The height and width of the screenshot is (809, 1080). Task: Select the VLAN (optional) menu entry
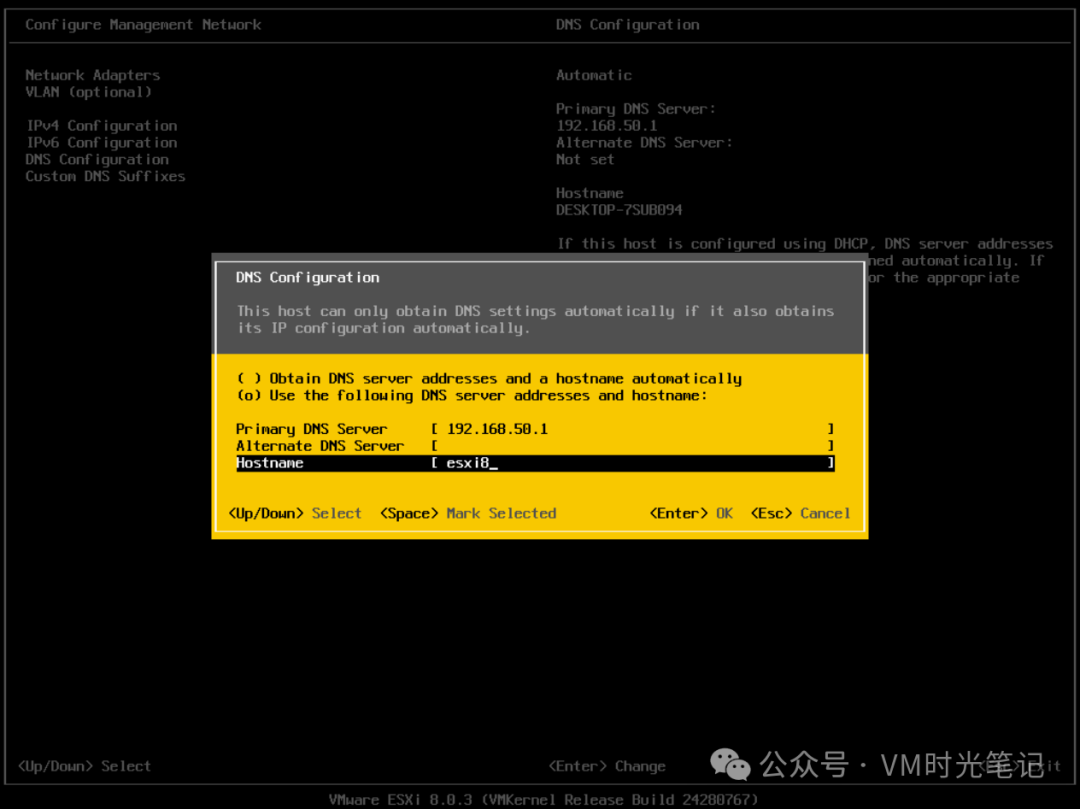coord(88,92)
